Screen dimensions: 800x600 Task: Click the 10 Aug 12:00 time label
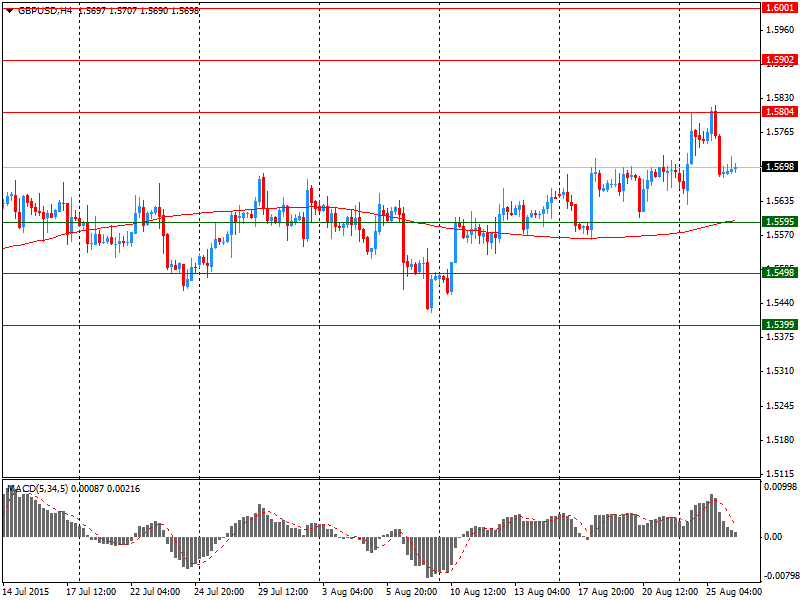pos(478,592)
